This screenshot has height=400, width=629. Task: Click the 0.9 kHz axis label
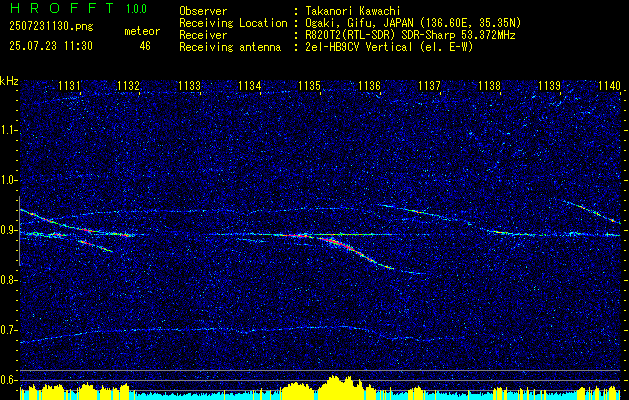click(8, 230)
